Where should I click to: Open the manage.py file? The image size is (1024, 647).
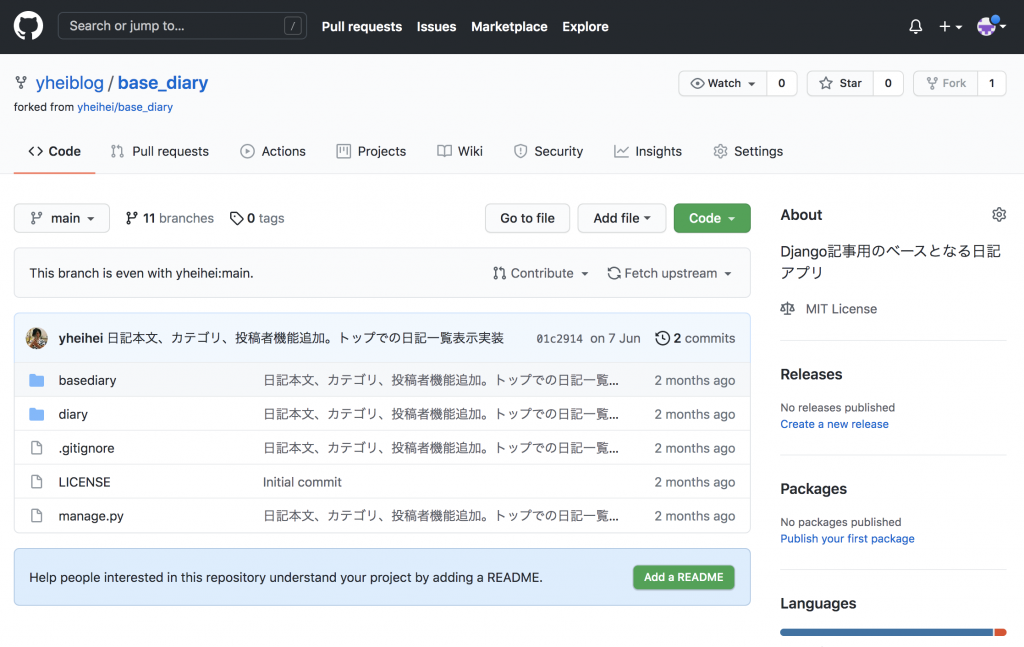(91, 516)
